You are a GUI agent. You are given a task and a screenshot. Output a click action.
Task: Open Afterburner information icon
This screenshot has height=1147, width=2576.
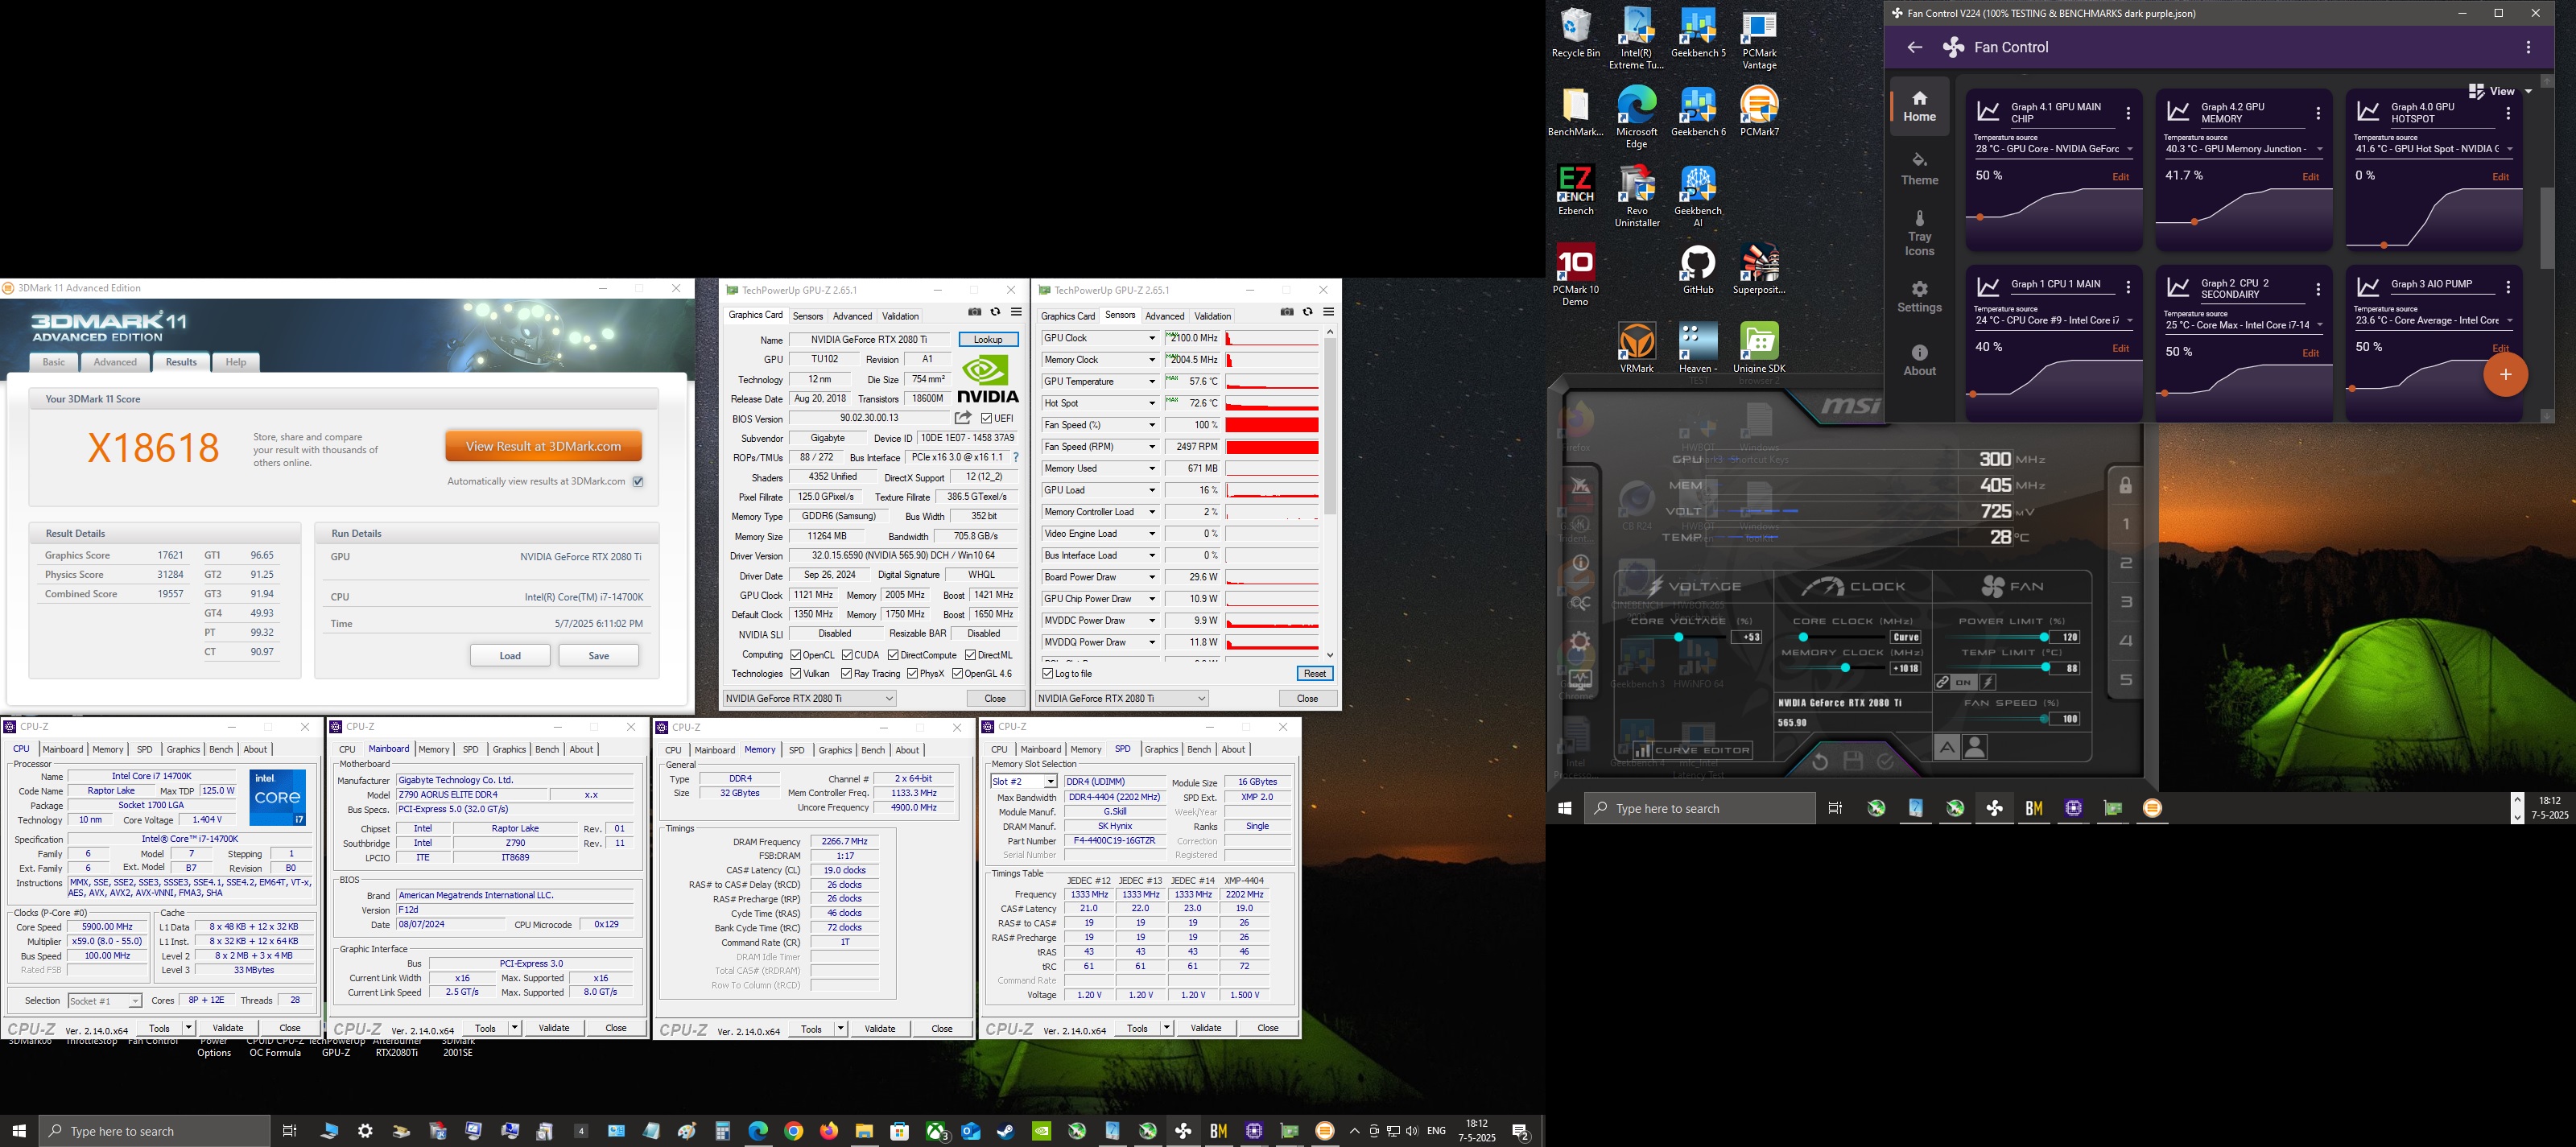click(x=1580, y=563)
